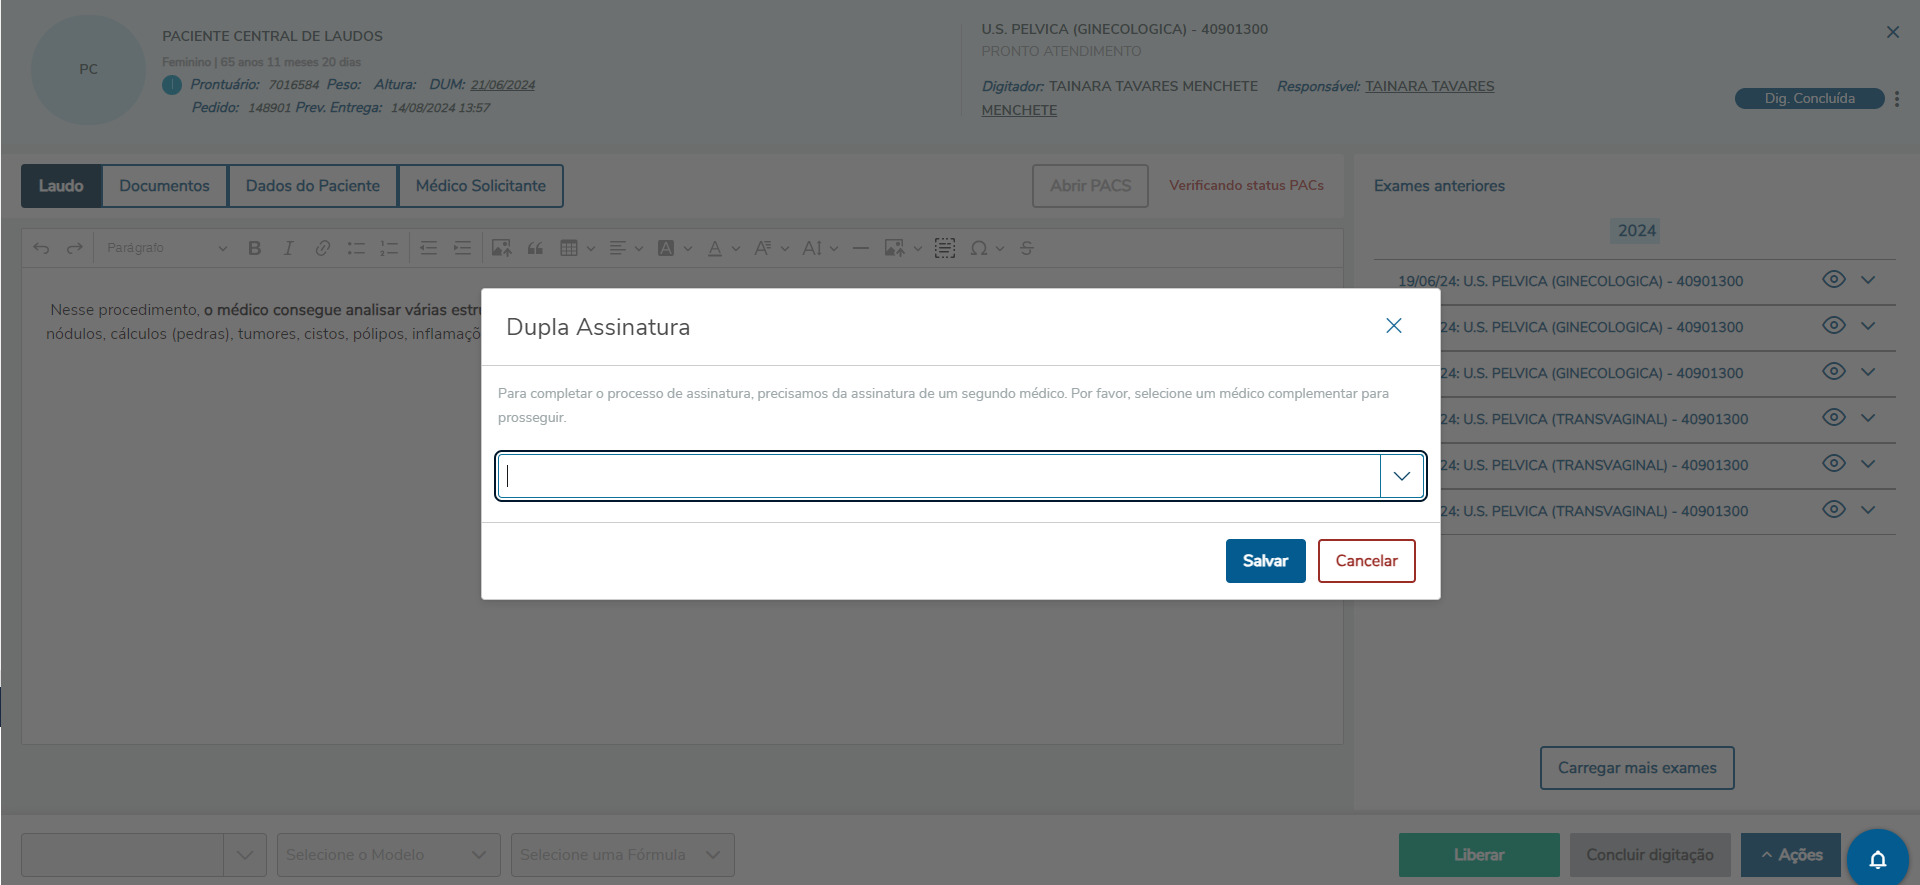Expand the first 2024 exam entry chevron
Image resolution: width=1920 pixels, height=885 pixels.
pos(1868,280)
